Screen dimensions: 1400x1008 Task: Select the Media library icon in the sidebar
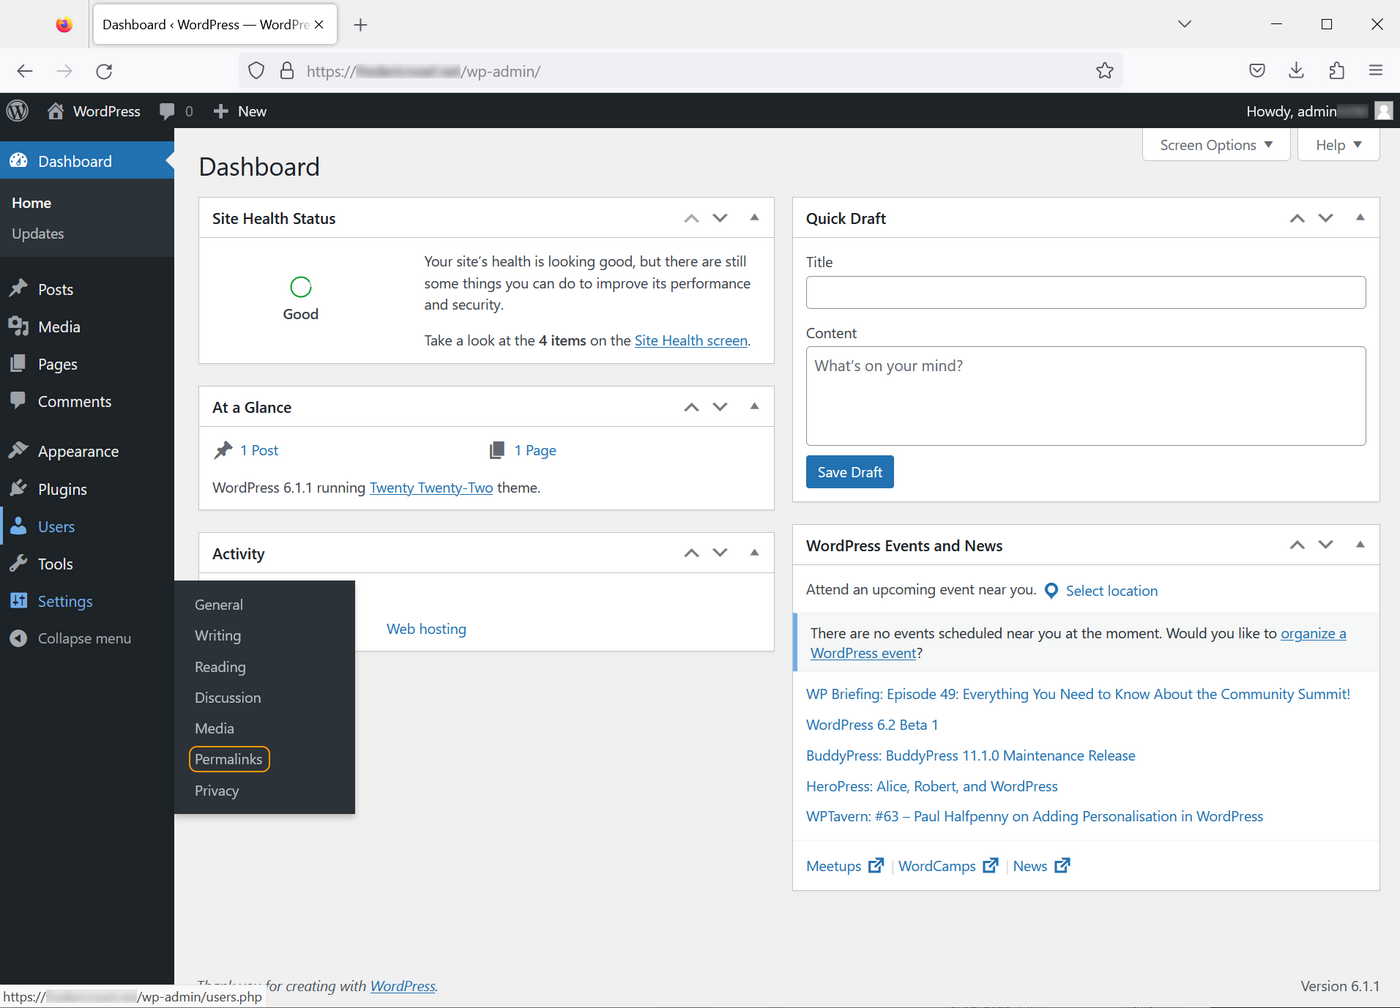click(20, 326)
